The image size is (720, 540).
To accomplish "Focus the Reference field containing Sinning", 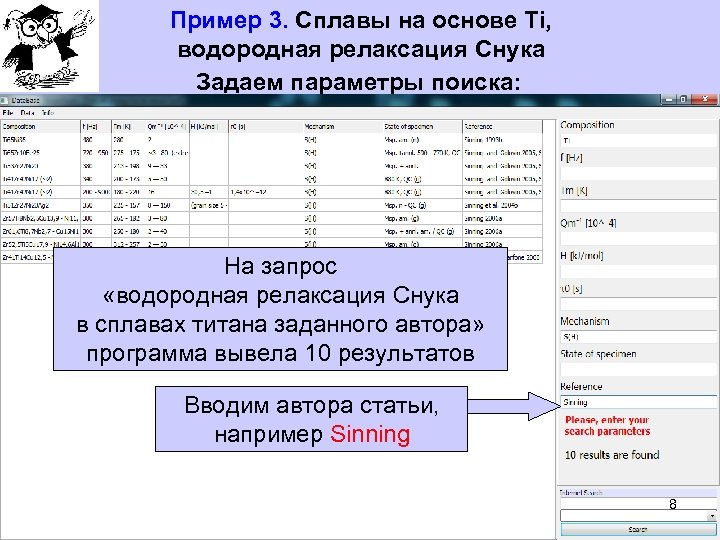I will click(x=638, y=402).
